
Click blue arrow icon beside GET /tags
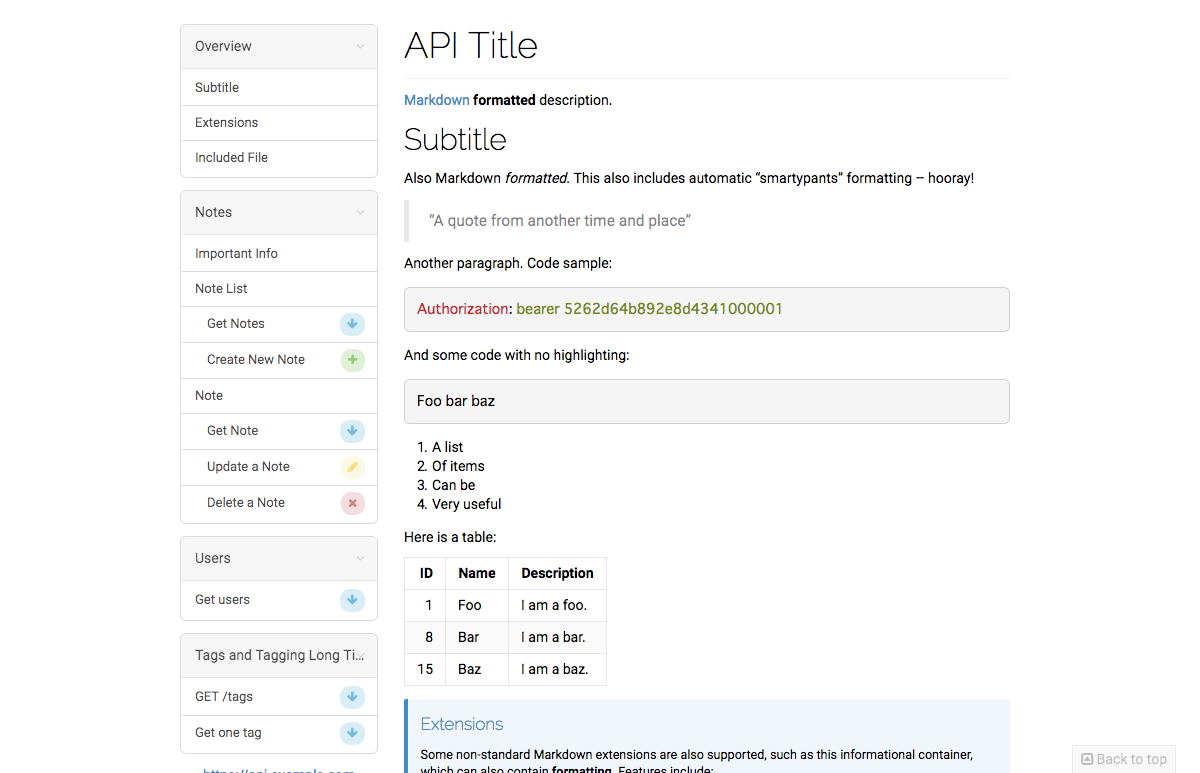[x=352, y=697]
